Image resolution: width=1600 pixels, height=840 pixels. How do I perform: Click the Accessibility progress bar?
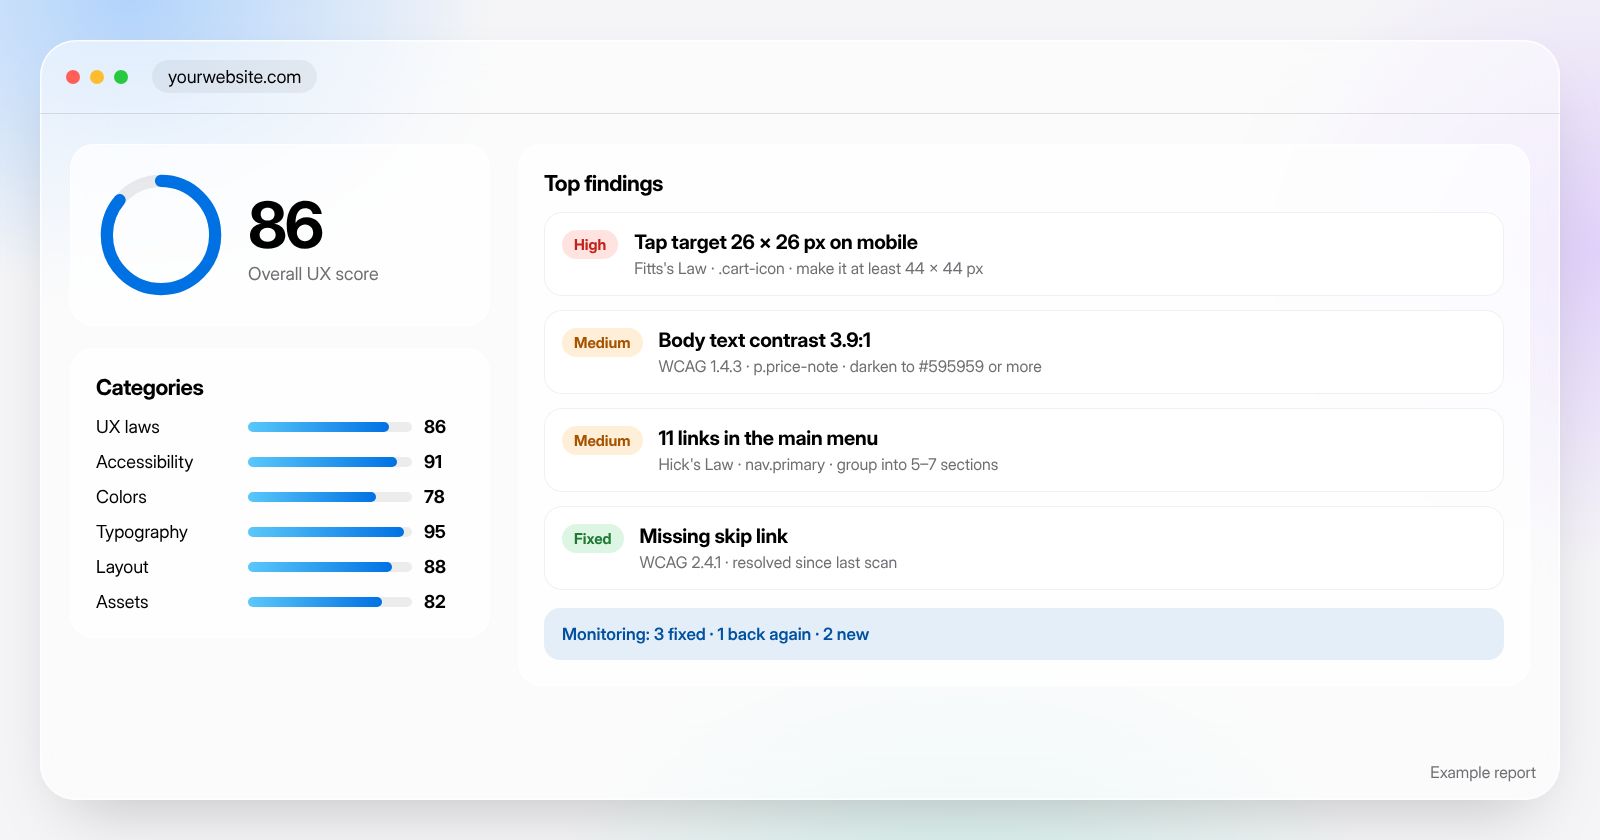click(x=330, y=462)
